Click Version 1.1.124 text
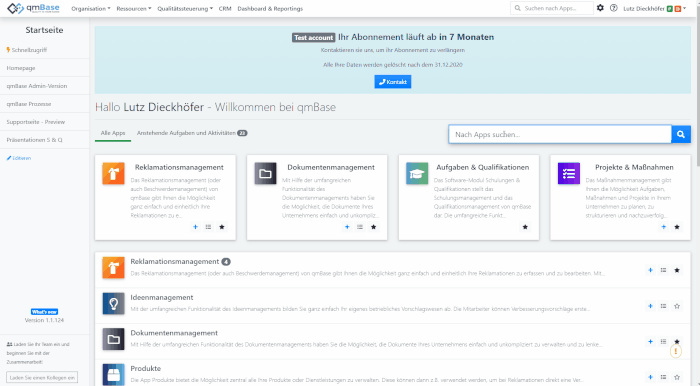The height and width of the screenshot is (386, 700). coord(44,320)
